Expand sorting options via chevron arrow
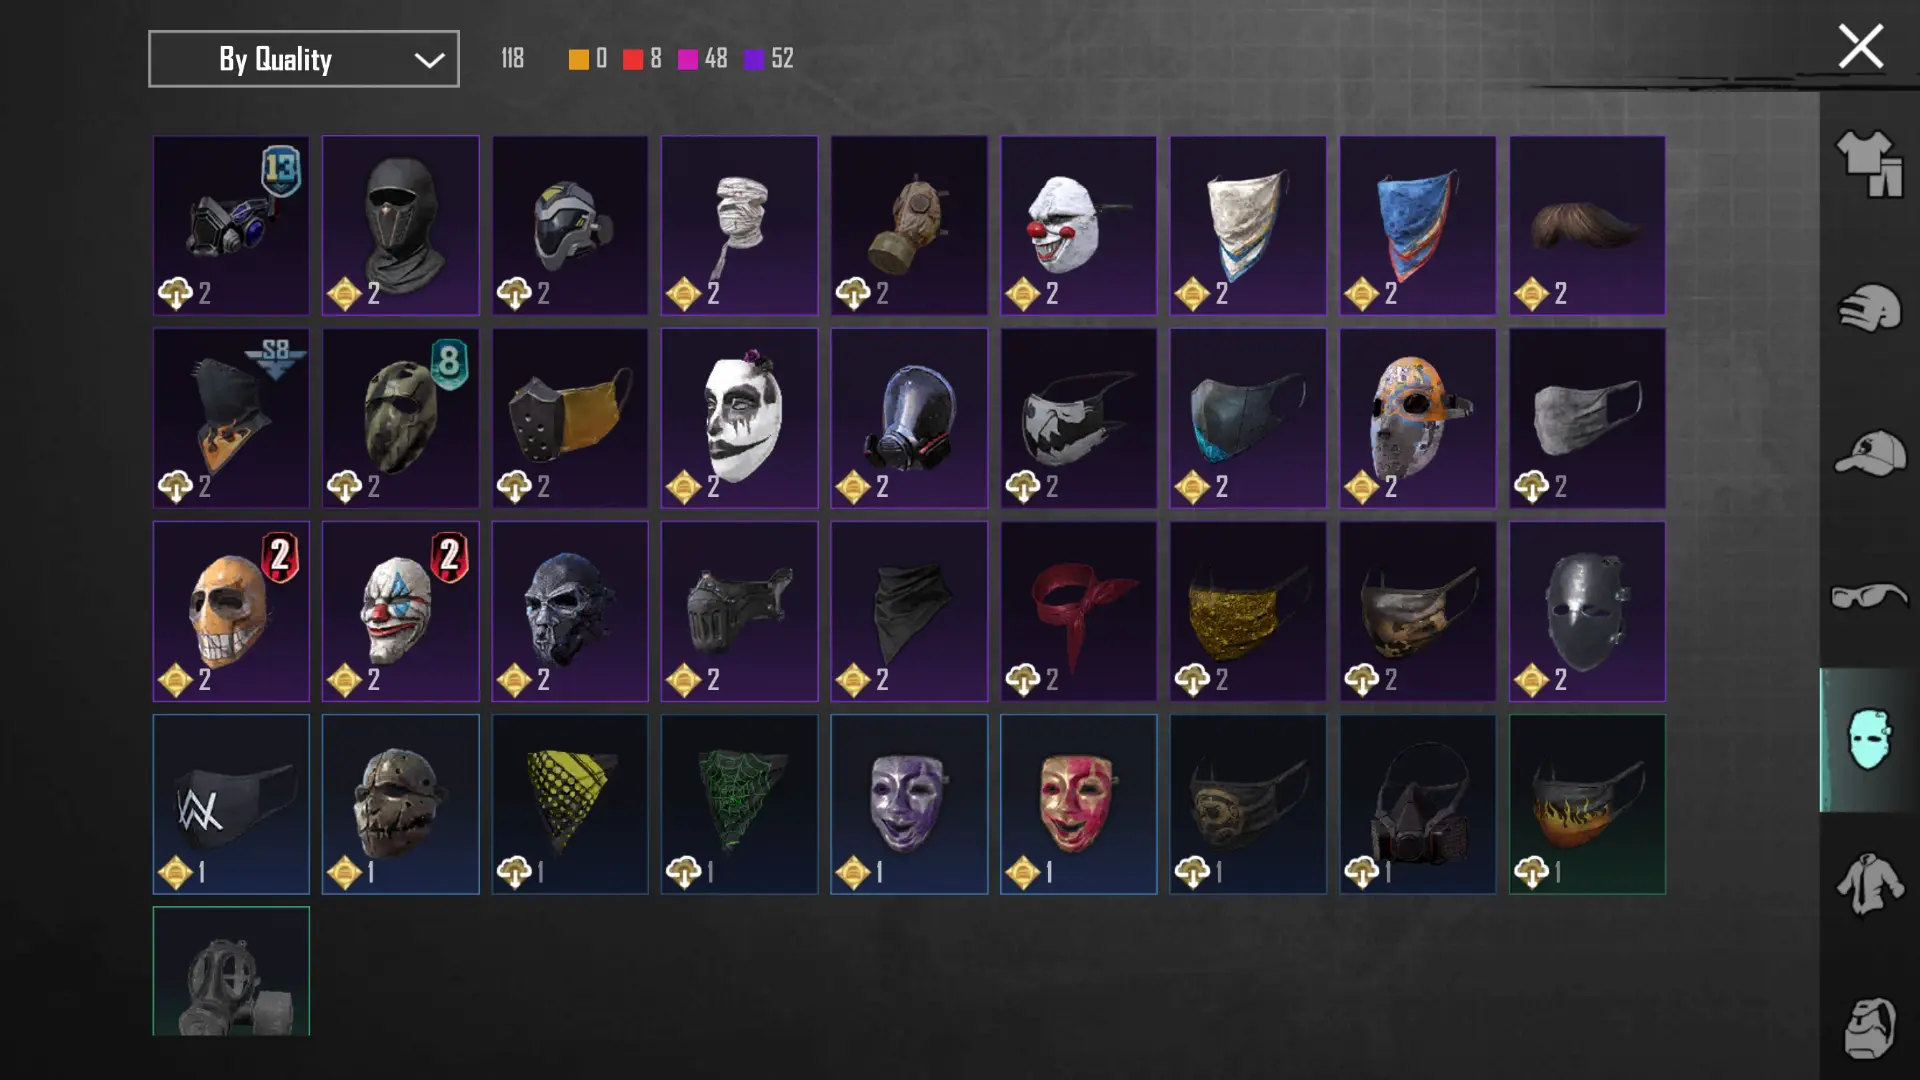The height and width of the screenshot is (1080, 1920). pyautogui.click(x=429, y=60)
